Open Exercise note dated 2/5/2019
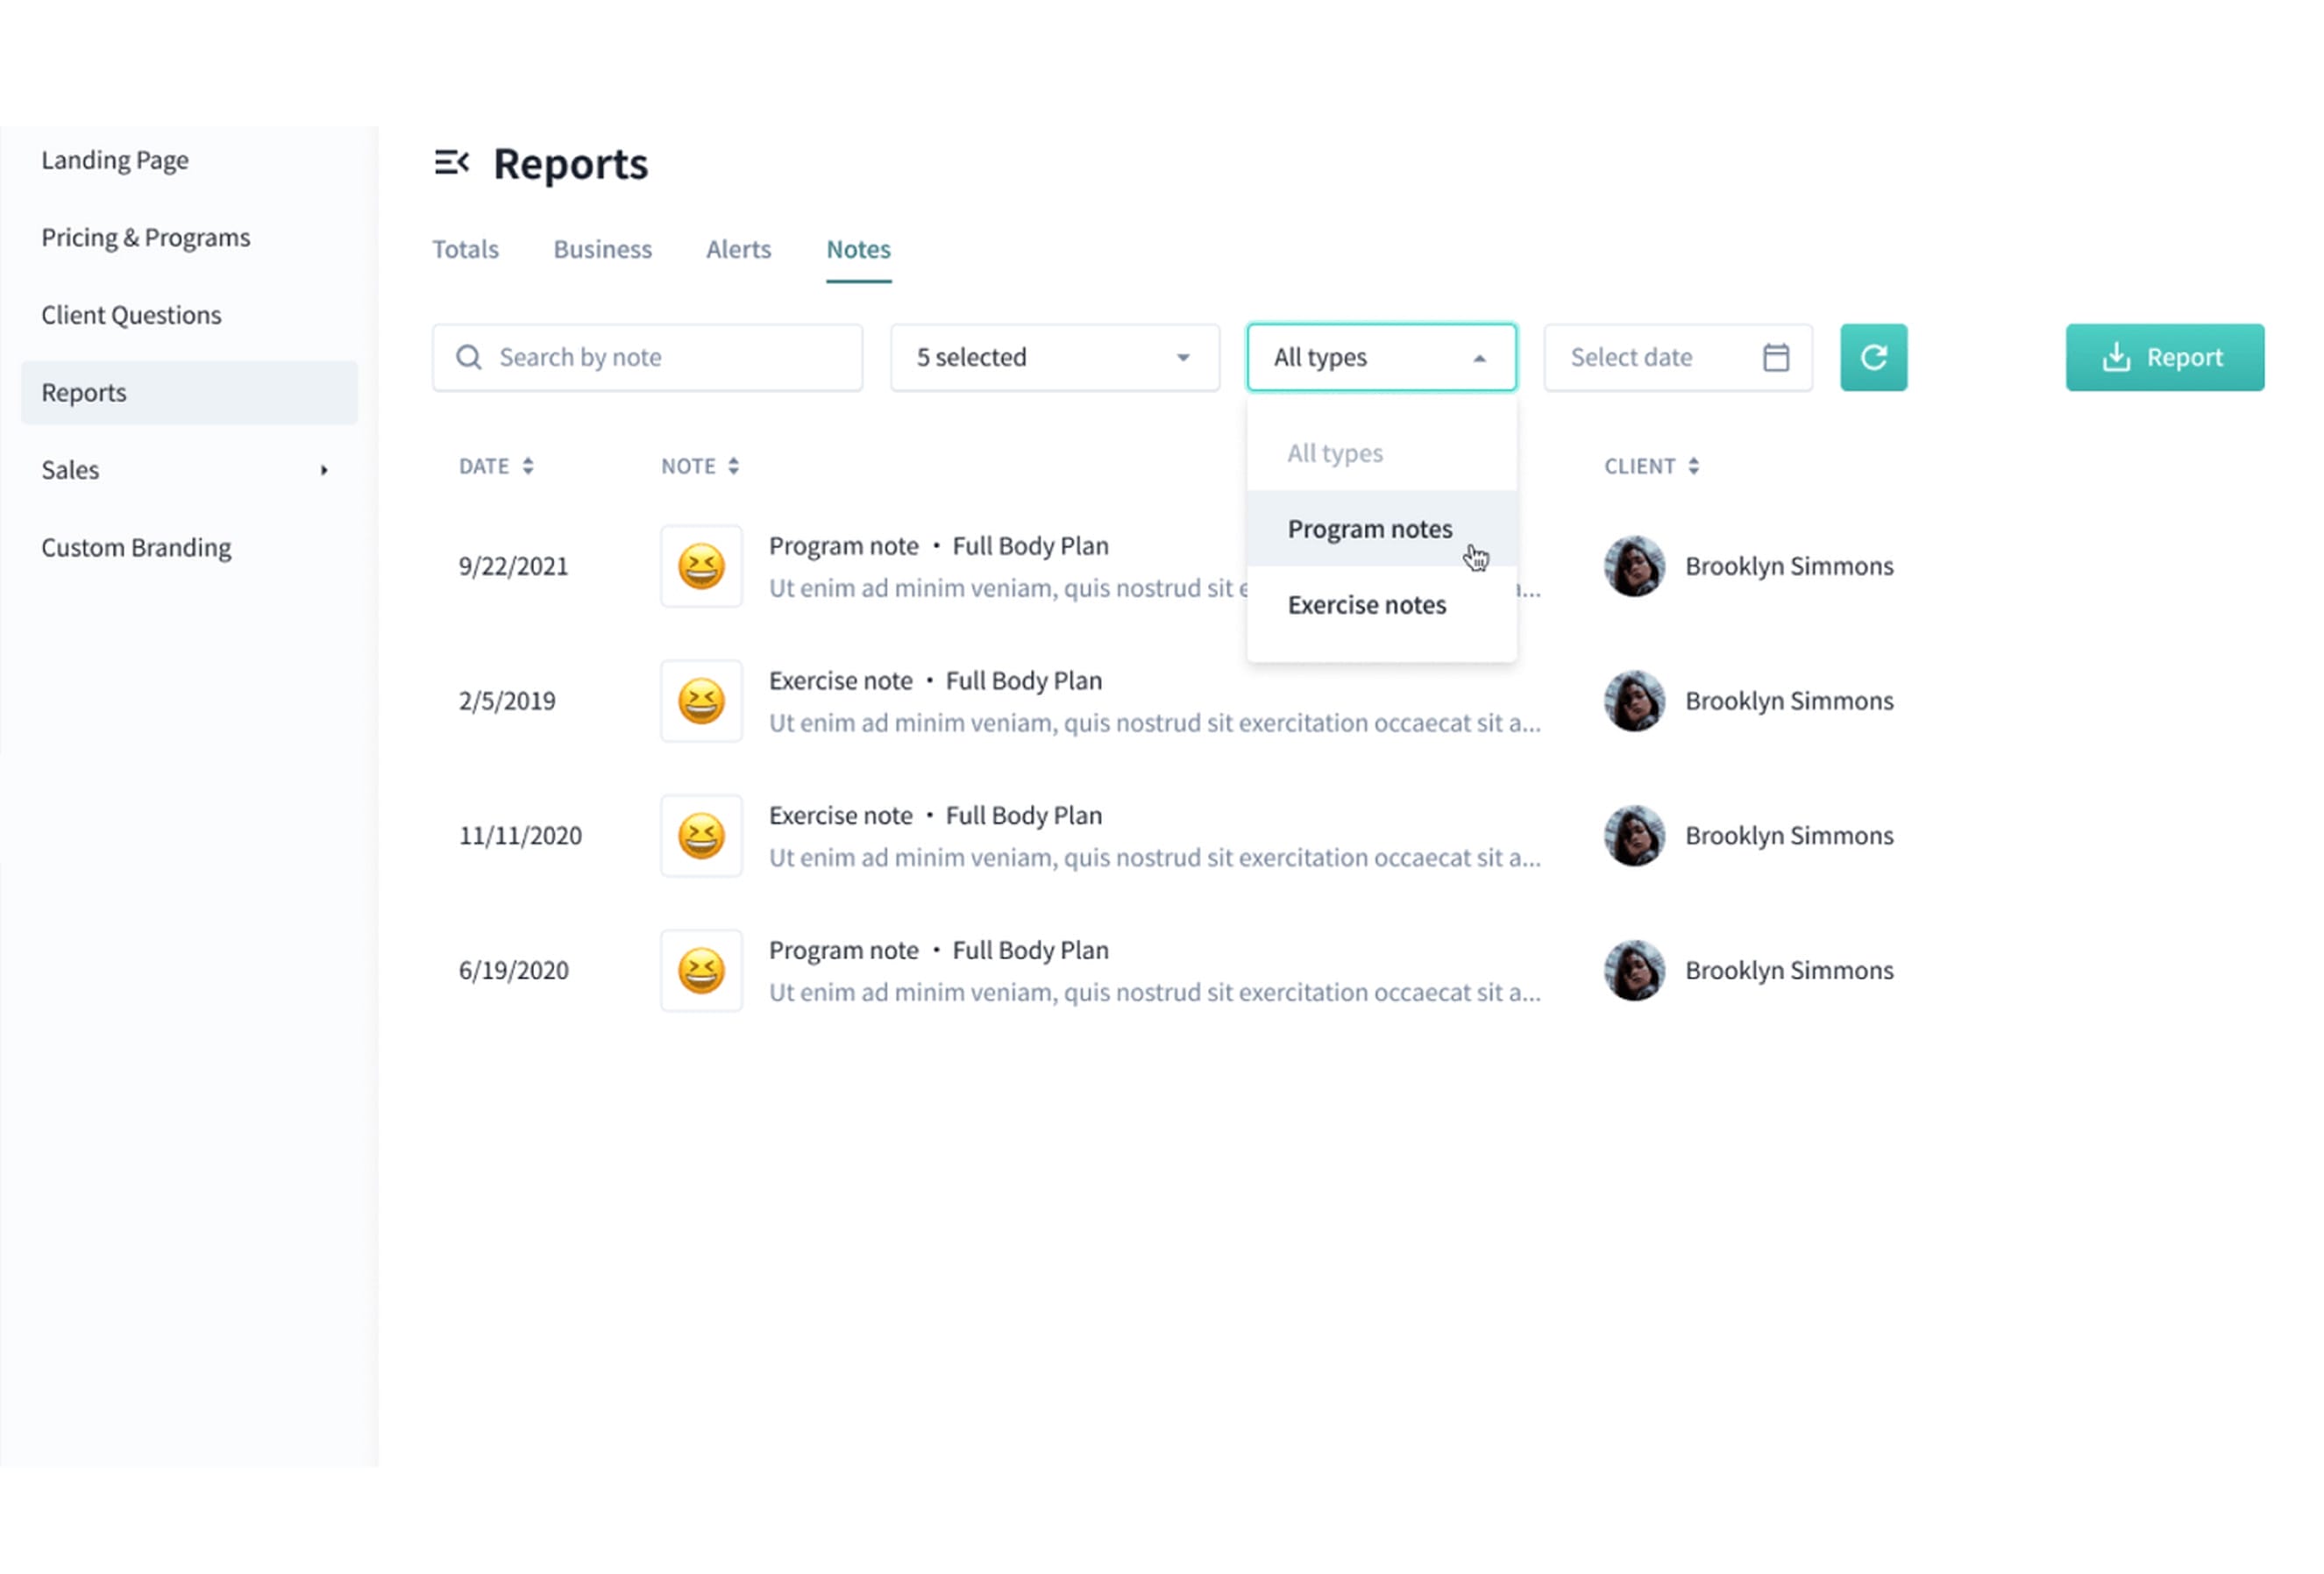The width and height of the screenshot is (2324, 1574). point(935,681)
